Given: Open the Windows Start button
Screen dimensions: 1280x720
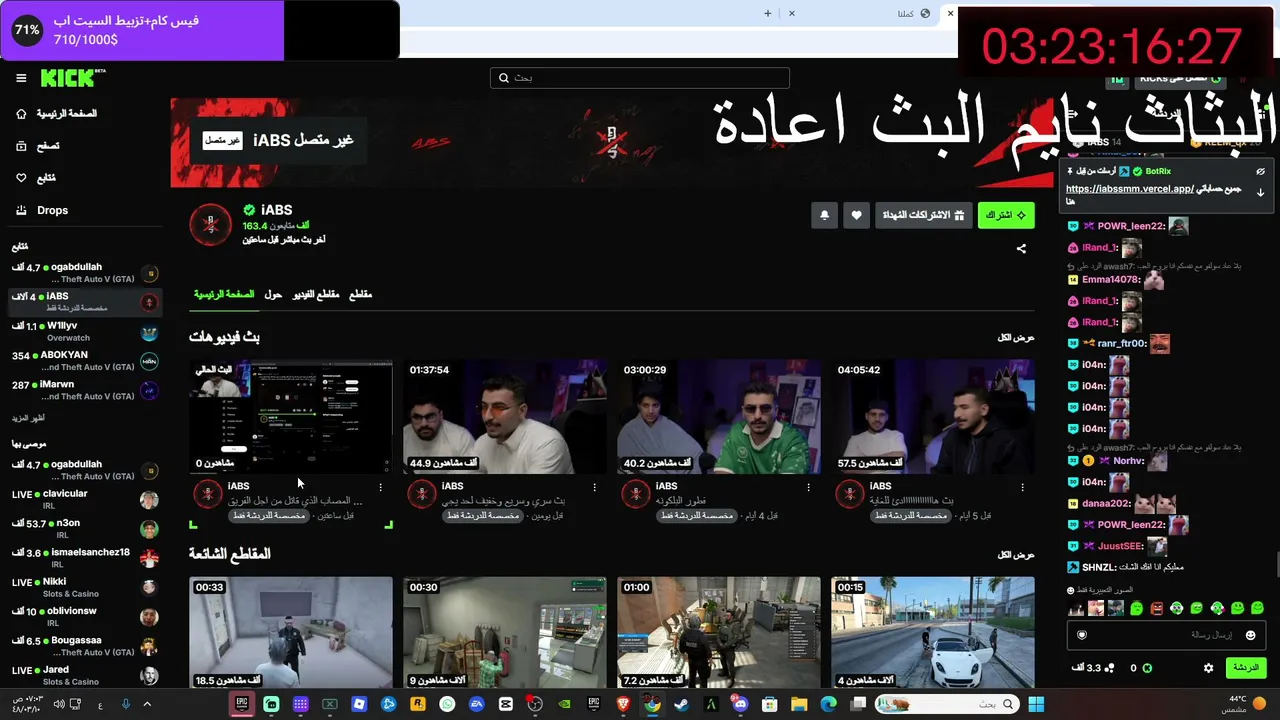Looking at the screenshot, I should pyautogui.click(x=1036, y=704).
